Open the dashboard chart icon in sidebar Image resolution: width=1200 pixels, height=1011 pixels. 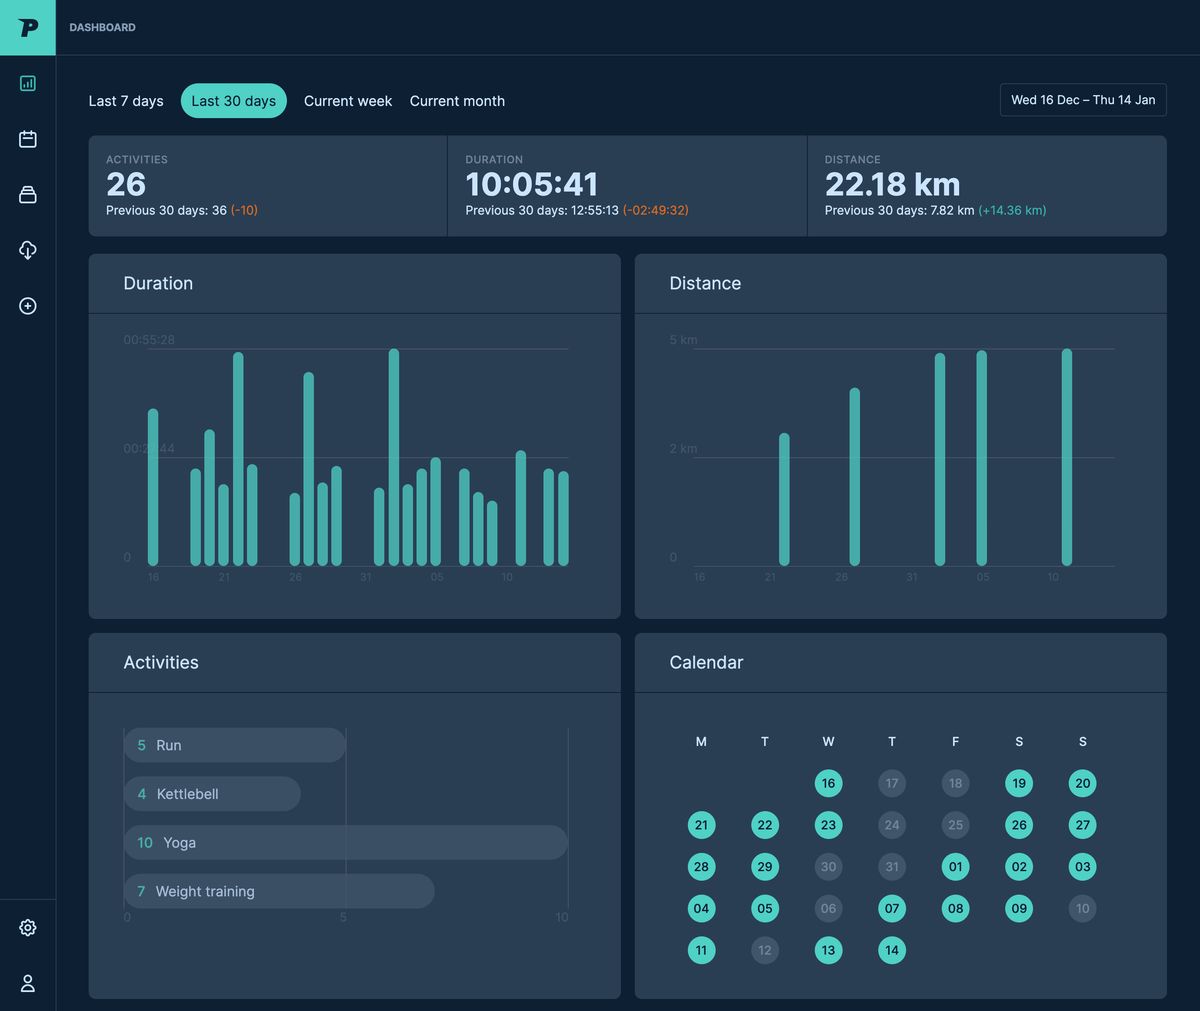tap(28, 83)
